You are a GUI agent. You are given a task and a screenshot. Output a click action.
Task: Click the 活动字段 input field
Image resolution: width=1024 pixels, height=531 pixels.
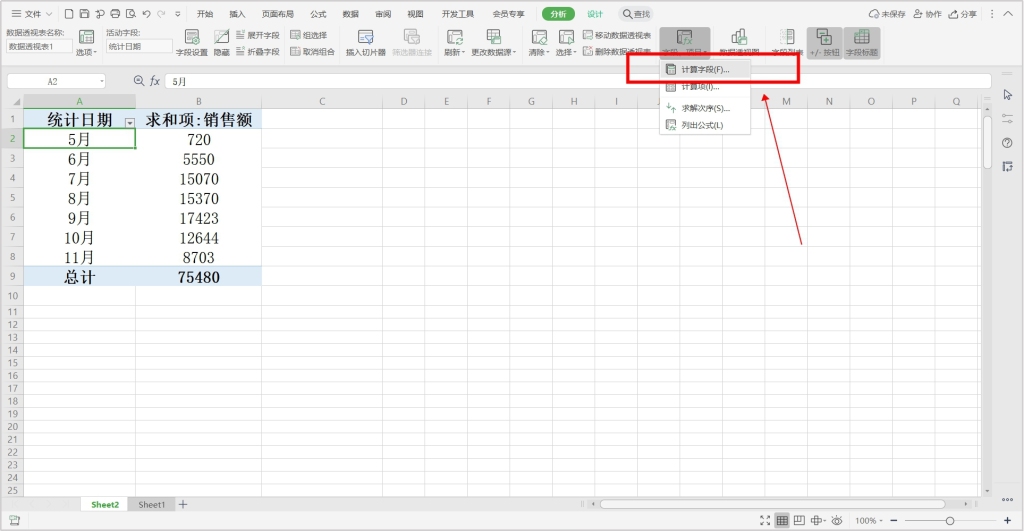pyautogui.click(x=139, y=46)
